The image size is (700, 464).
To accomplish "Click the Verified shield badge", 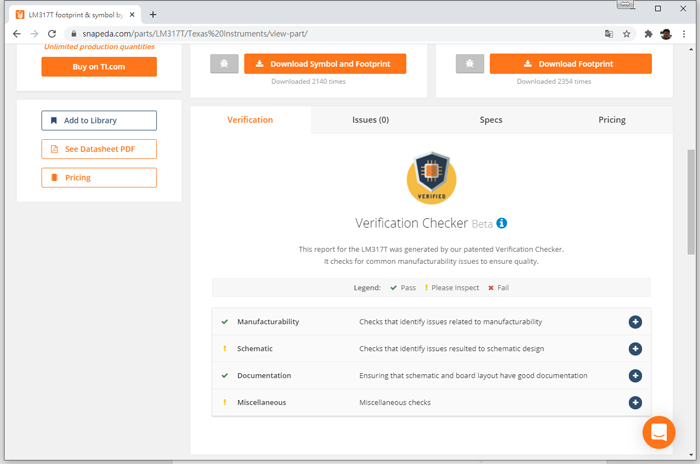I will click(x=431, y=177).
